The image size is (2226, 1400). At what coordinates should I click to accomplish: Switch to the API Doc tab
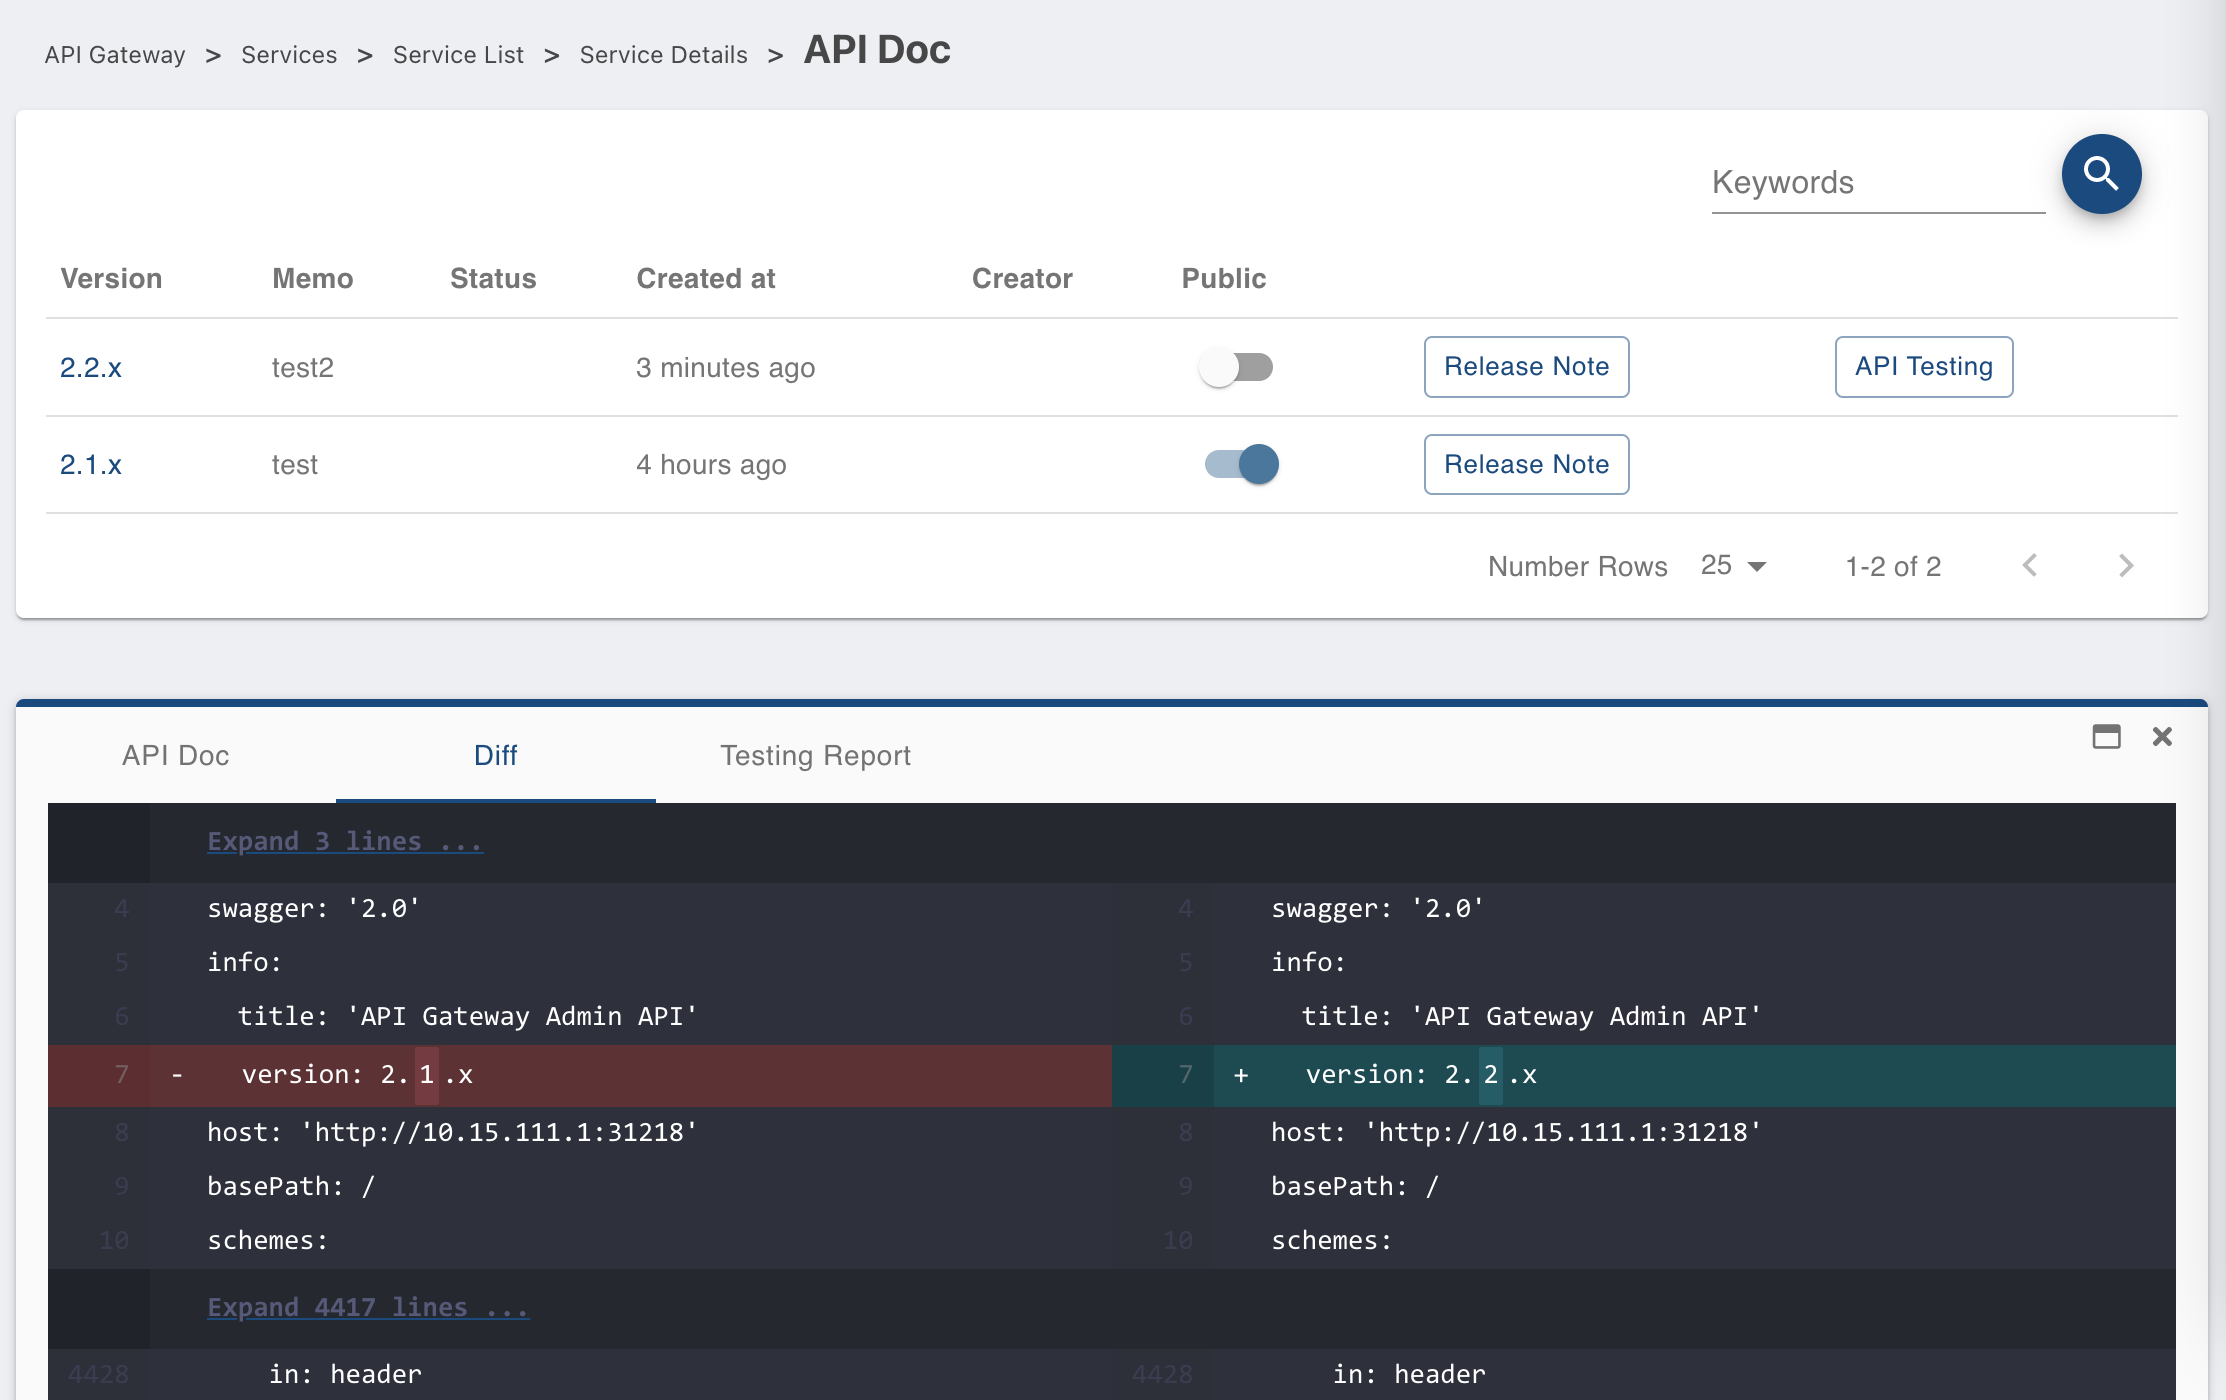coord(176,755)
